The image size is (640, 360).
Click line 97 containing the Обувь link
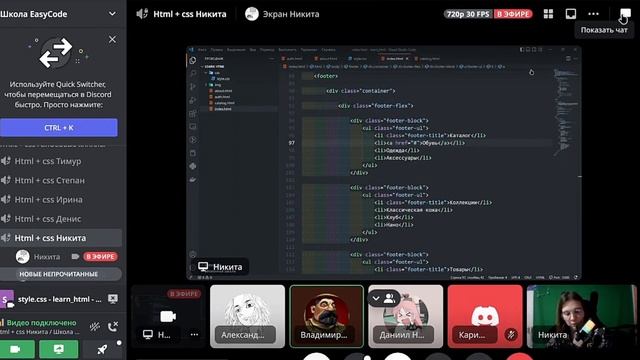[419, 143]
